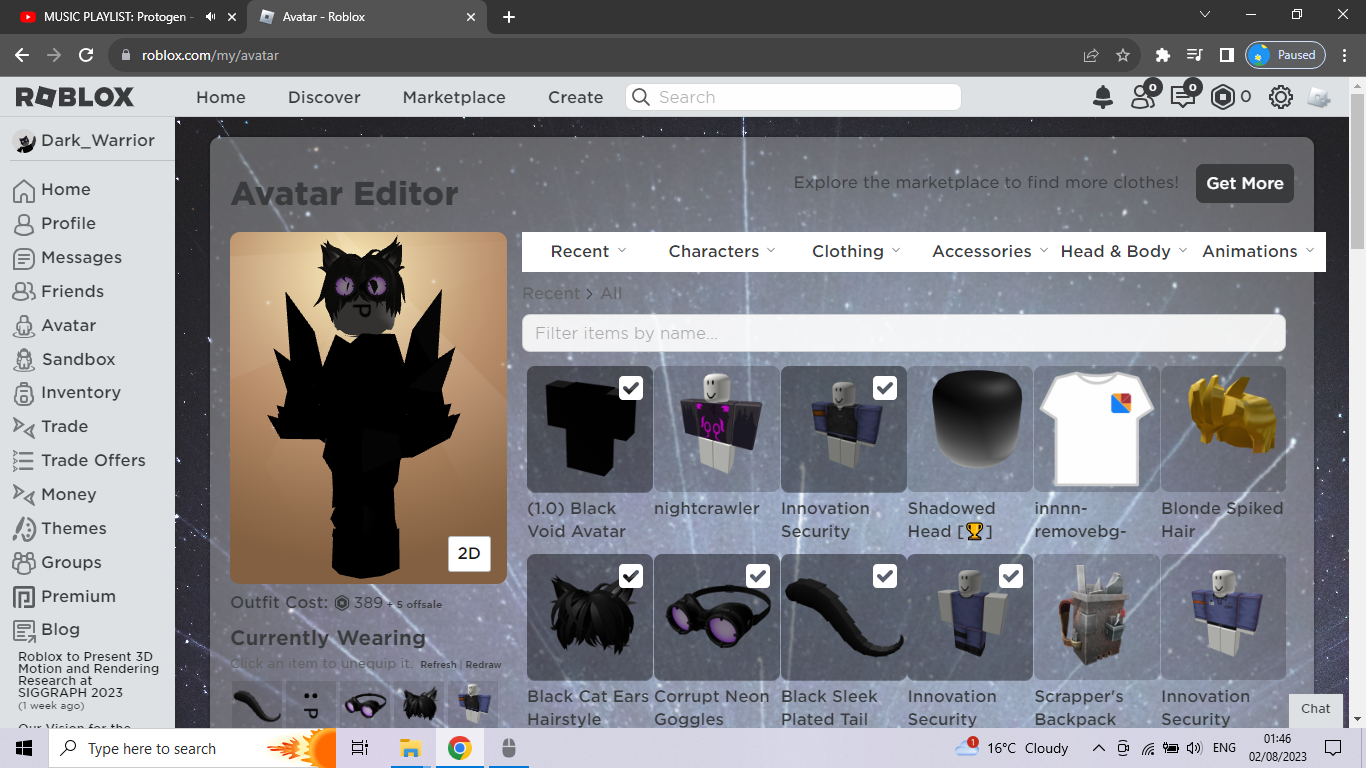Bookmark this page with the star icon
The height and width of the screenshot is (768, 1366).
(x=1123, y=55)
